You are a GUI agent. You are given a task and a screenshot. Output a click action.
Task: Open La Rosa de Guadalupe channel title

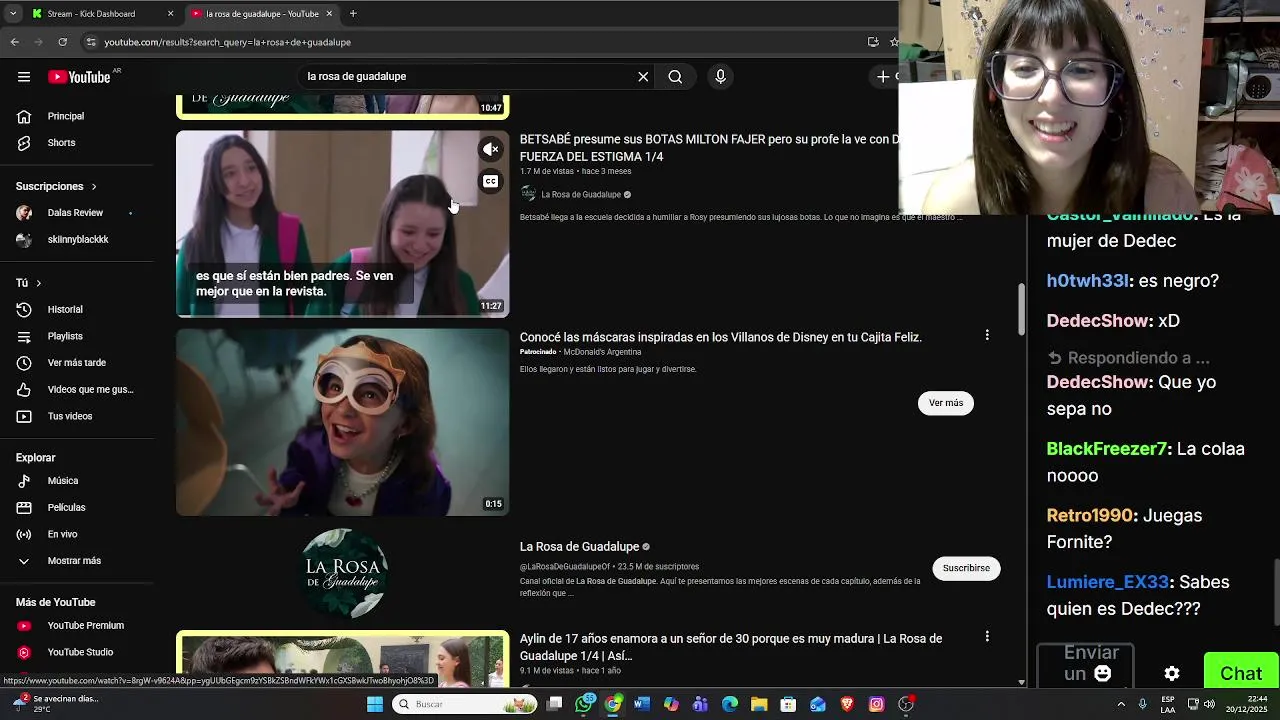pos(579,547)
